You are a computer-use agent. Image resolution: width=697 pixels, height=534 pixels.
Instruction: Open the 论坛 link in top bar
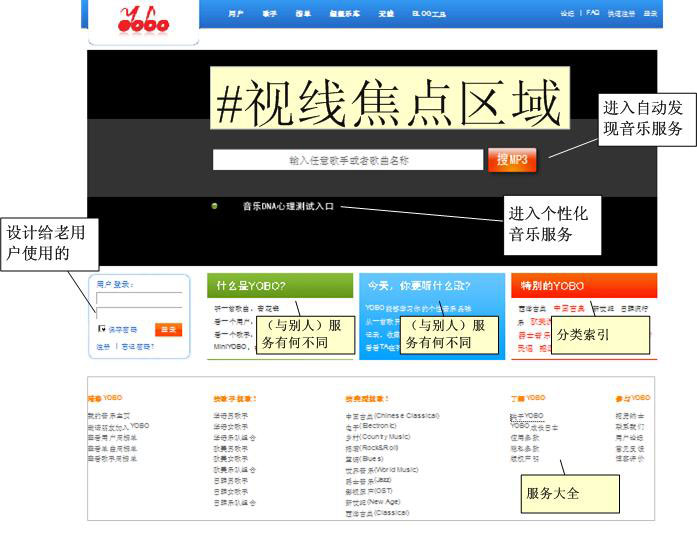567,14
